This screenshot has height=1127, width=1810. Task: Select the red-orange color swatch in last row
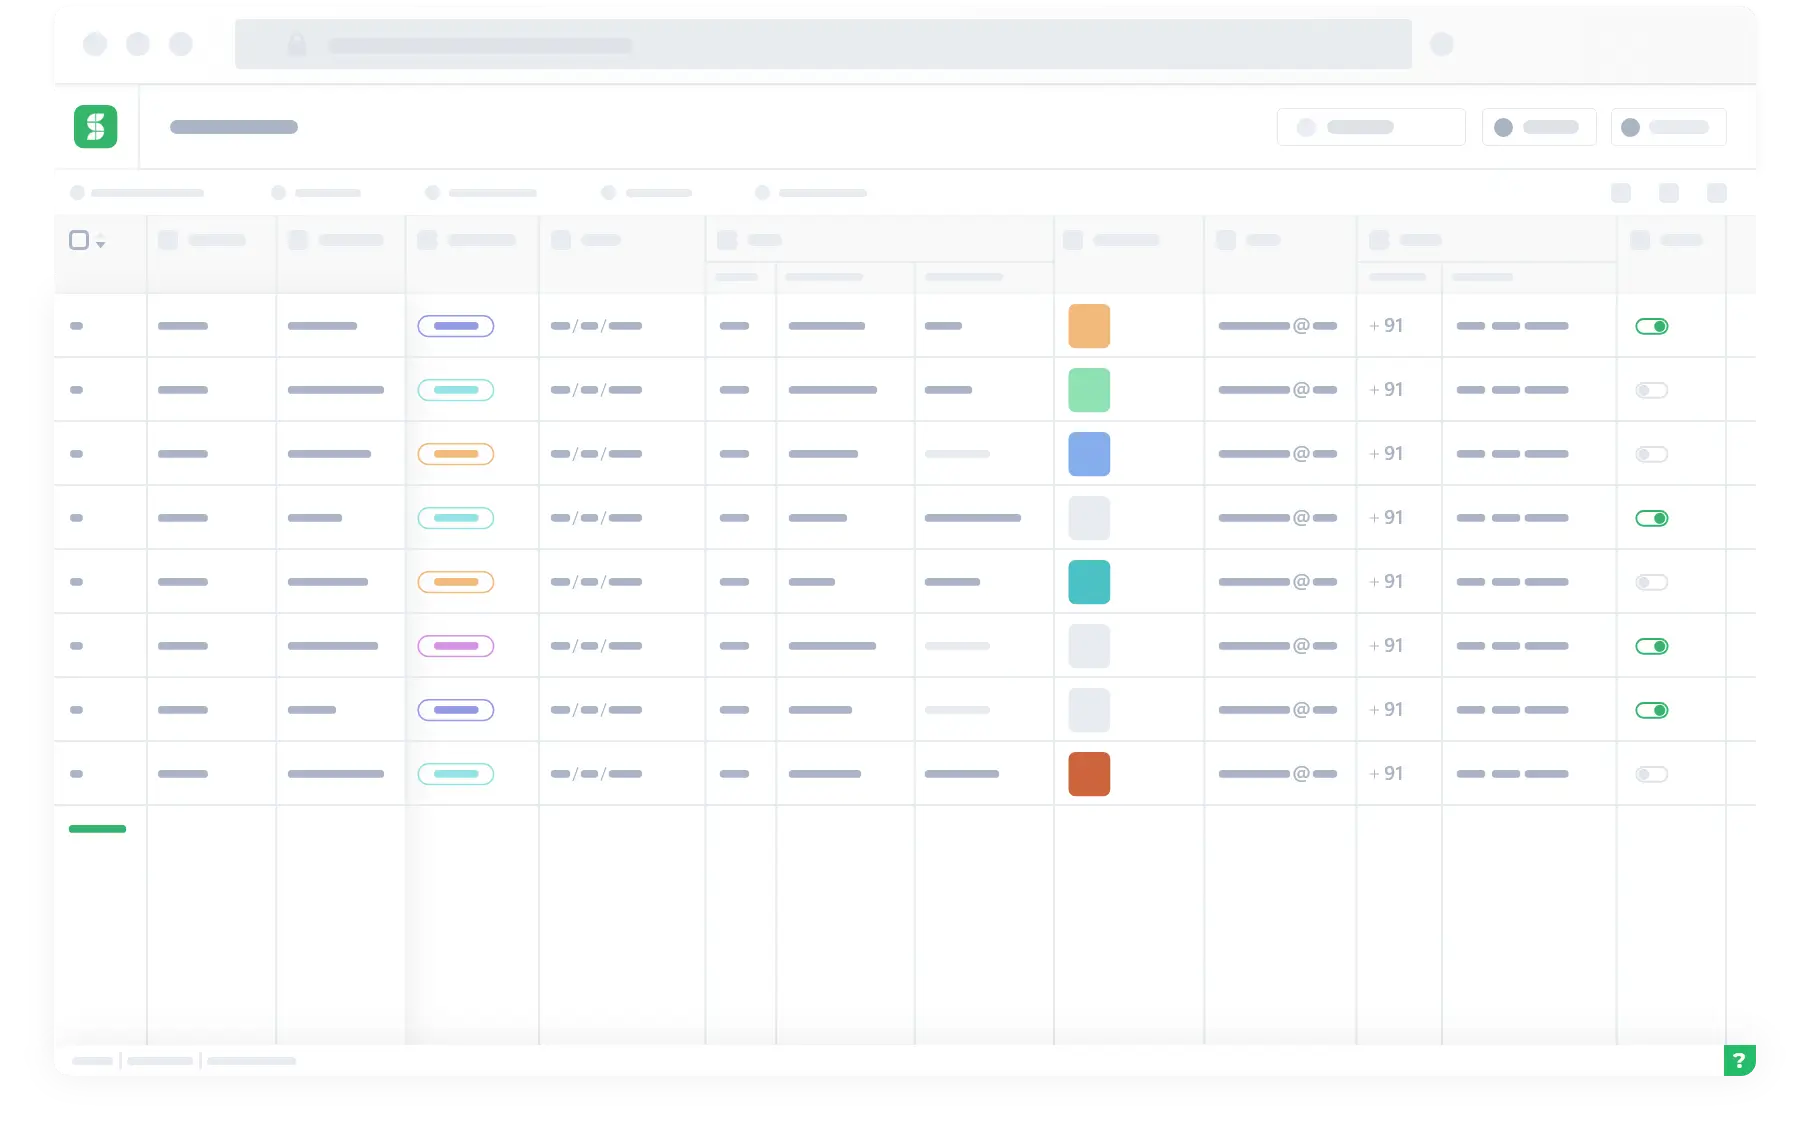coord(1089,774)
